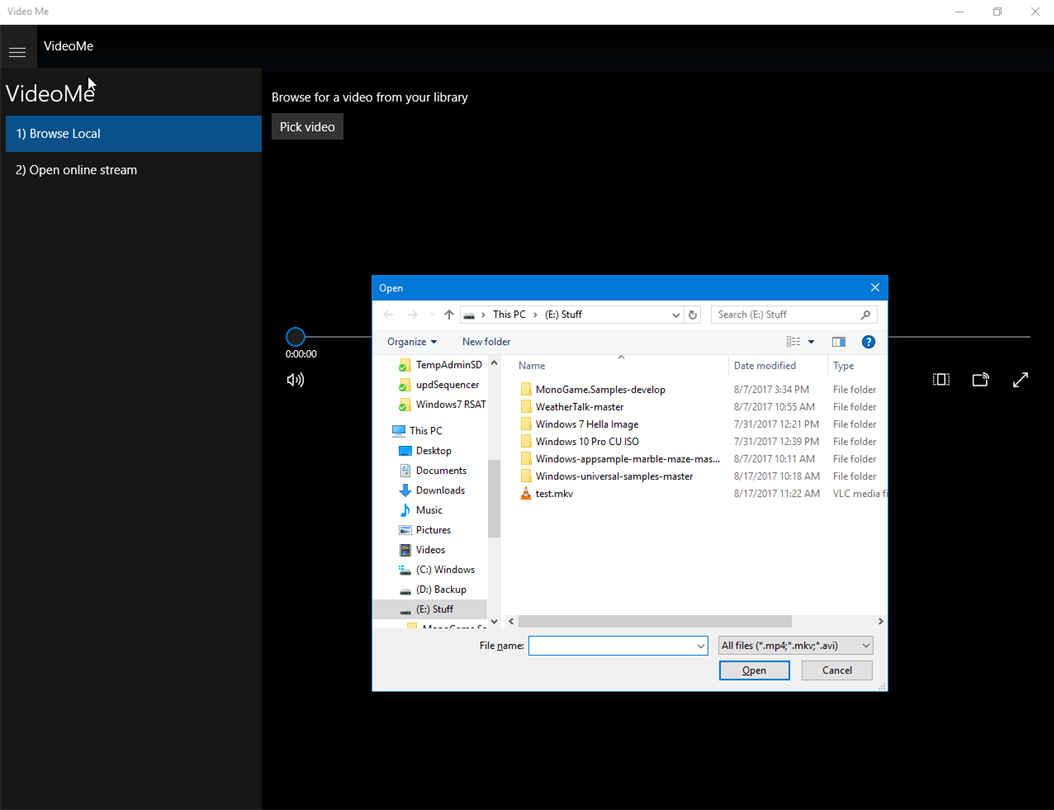1054x810 pixels.
Task: Click the cast to device icon
Action: (x=981, y=380)
